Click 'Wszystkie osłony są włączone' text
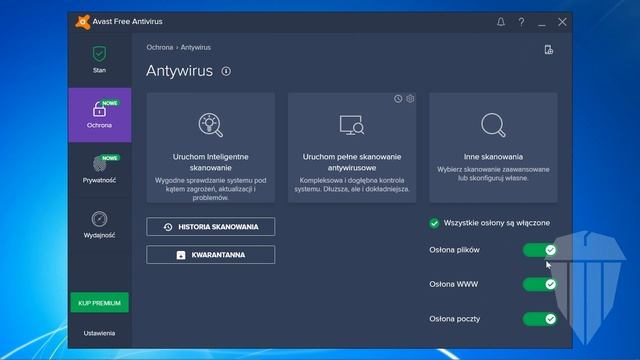The width and height of the screenshot is (640, 360). (x=497, y=223)
